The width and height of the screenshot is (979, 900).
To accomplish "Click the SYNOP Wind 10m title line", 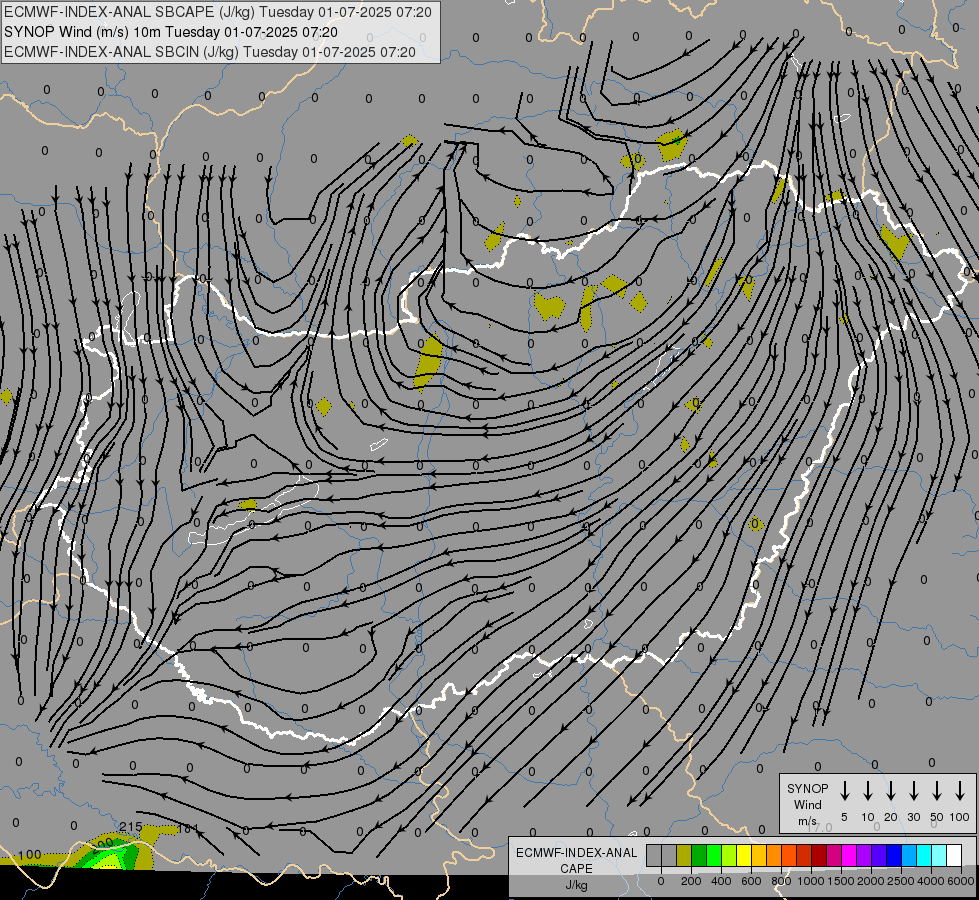I will pyautogui.click(x=170, y=32).
